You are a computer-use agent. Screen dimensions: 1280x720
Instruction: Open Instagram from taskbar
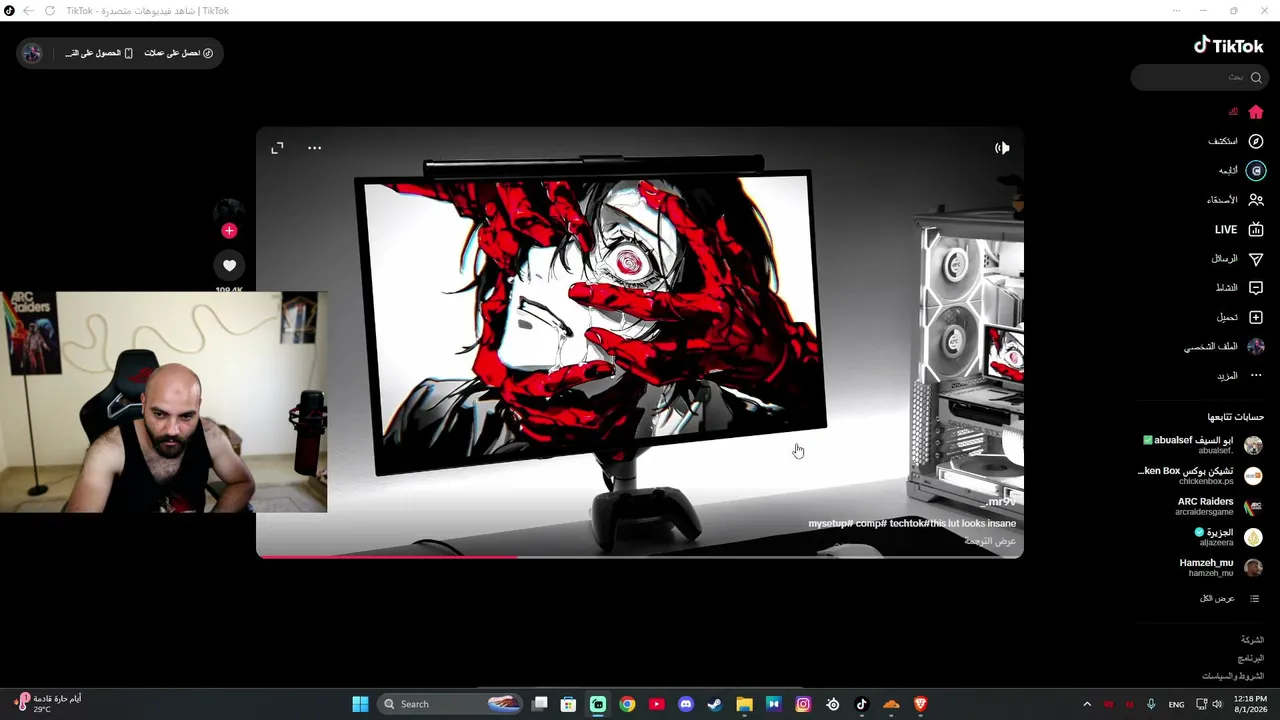point(803,704)
